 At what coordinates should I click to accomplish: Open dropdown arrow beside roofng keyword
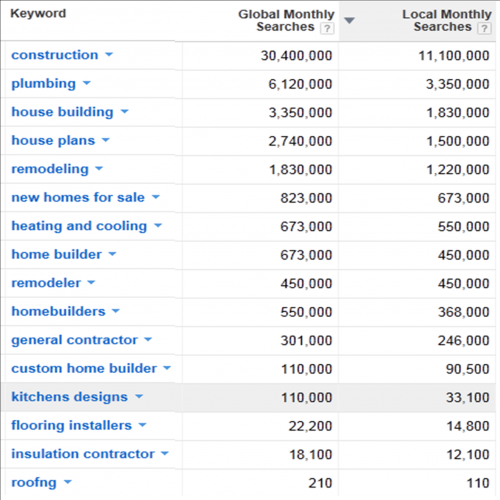68,482
